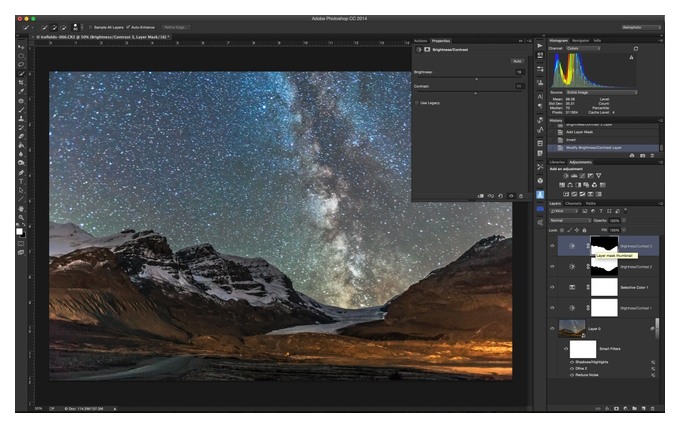Screen dimensions: 680x428
Task: Select the Invert history state
Action: point(571,140)
